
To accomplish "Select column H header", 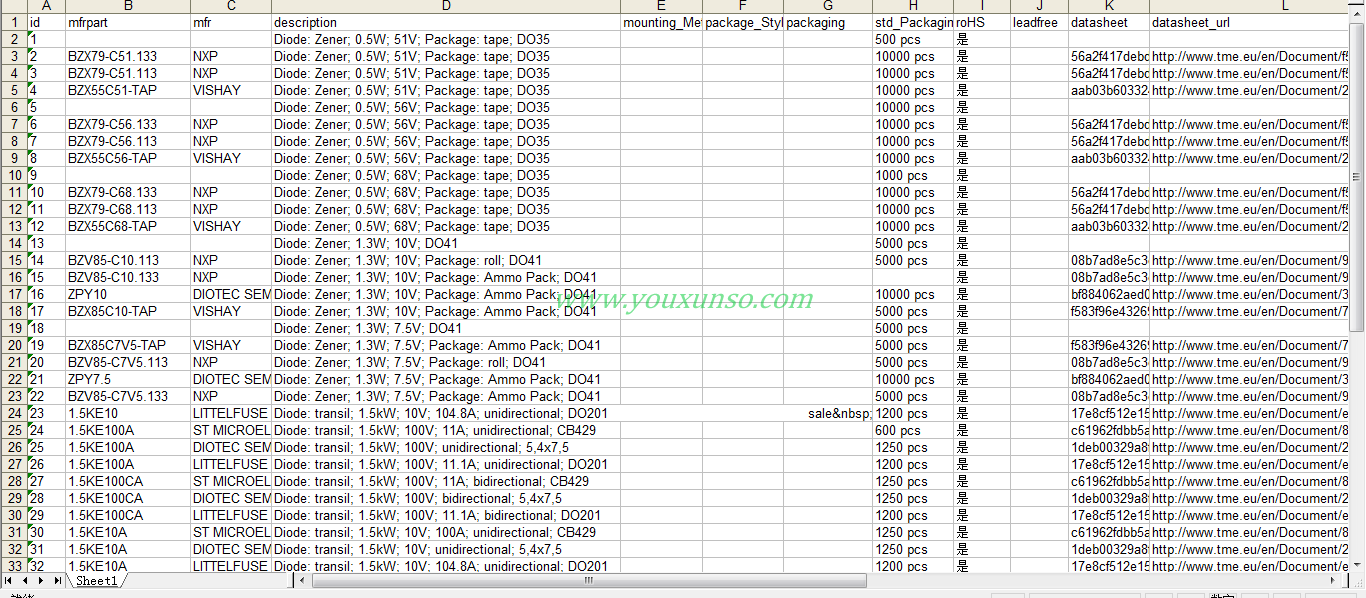I will point(912,6).
